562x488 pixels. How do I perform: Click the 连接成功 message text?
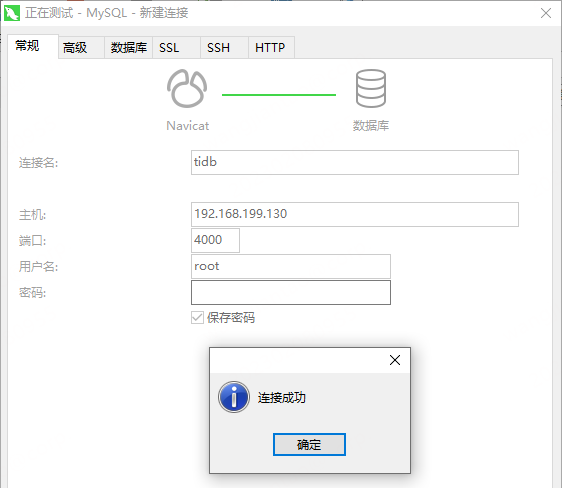(282, 397)
